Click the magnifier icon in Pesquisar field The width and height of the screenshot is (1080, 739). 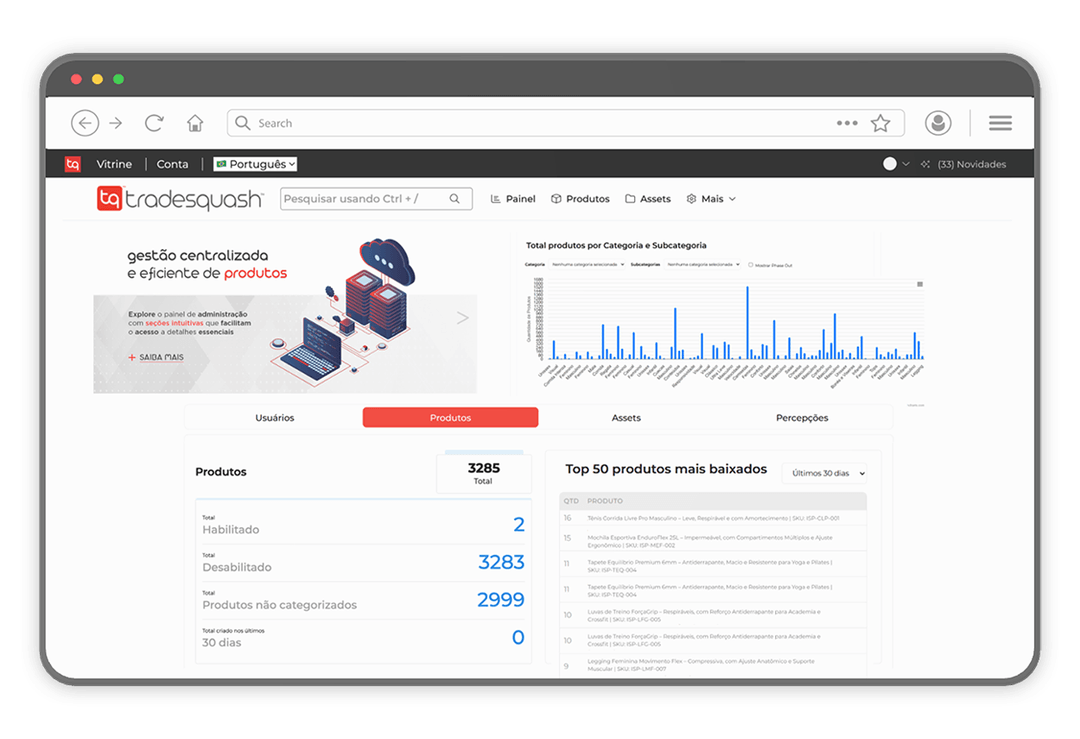tap(455, 199)
